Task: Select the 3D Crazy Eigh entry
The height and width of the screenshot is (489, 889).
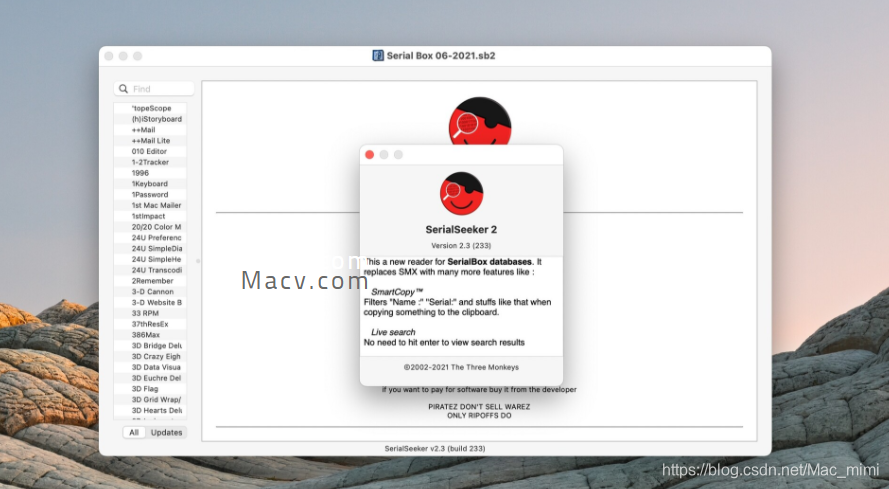Action: point(150,356)
